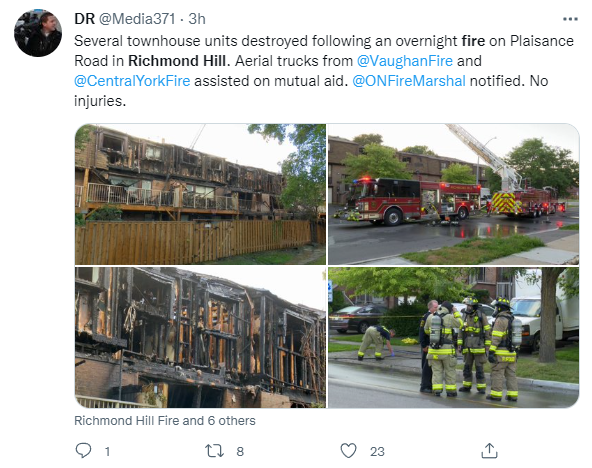Open firefighters standing on street photo
This screenshot has height=468, width=592.
tap(453, 337)
